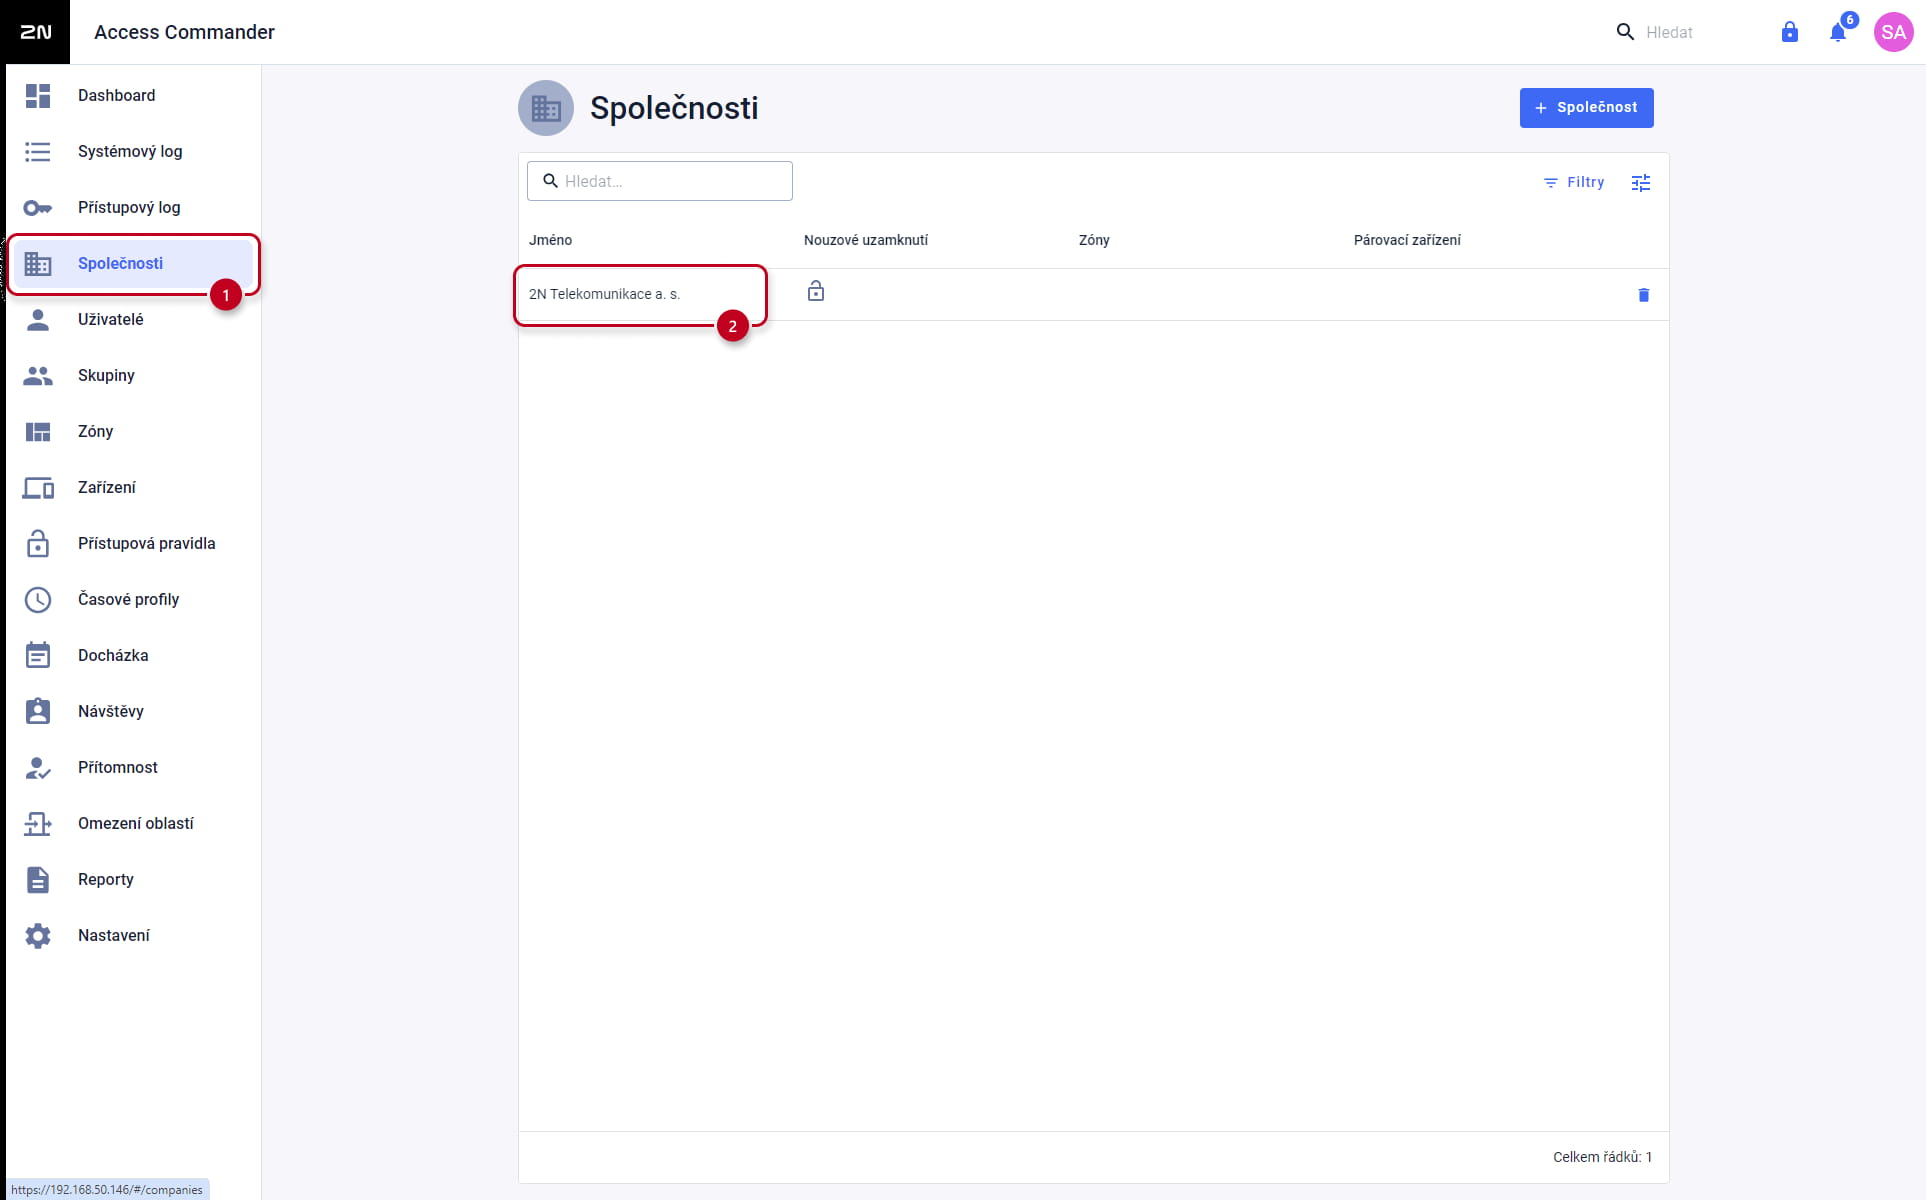Click the Zařízení devices icon
The height and width of the screenshot is (1200, 1926).
pyautogui.click(x=38, y=488)
